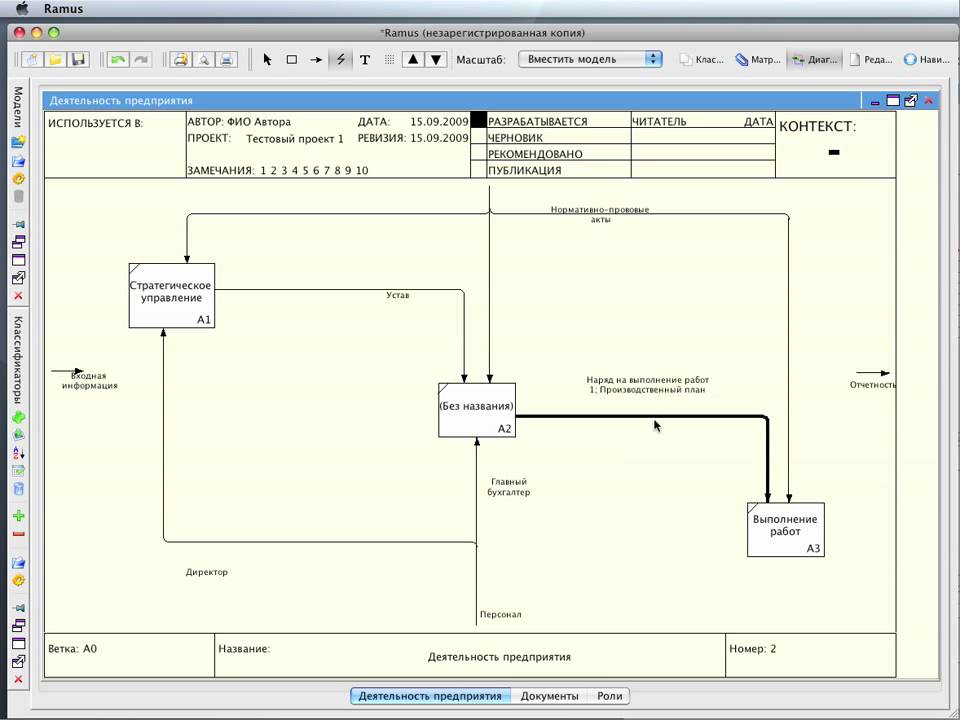
Task: Click the grayed redo arrow icon
Action: (x=141, y=59)
